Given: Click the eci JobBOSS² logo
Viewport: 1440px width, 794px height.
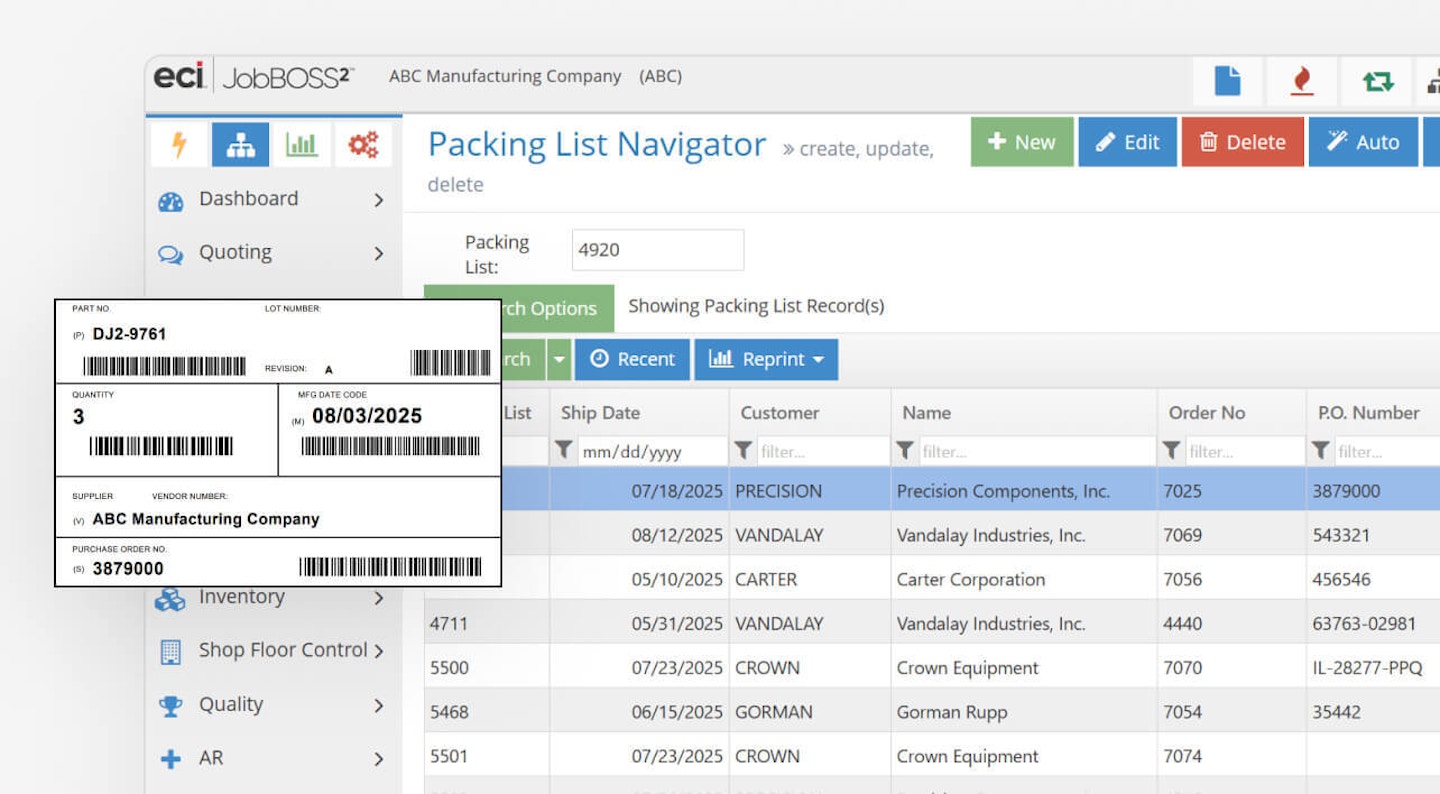Looking at the screenshot, I should [x=253, y=77].
